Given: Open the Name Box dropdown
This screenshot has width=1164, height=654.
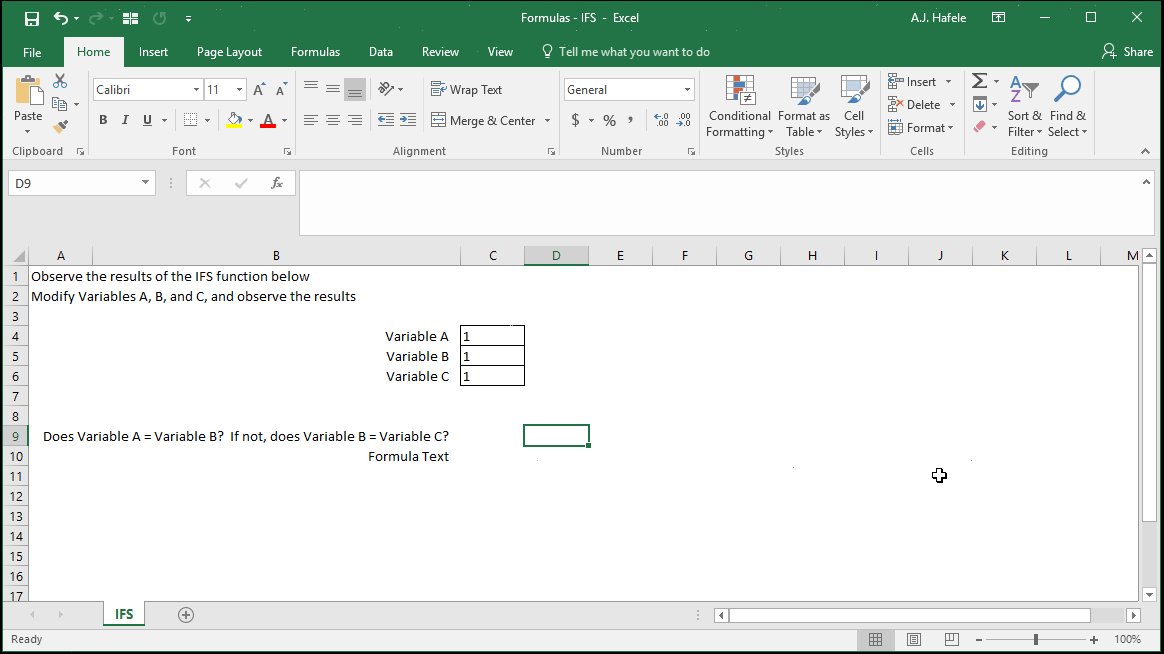Looking at the screenshot, I should [146, 183].
